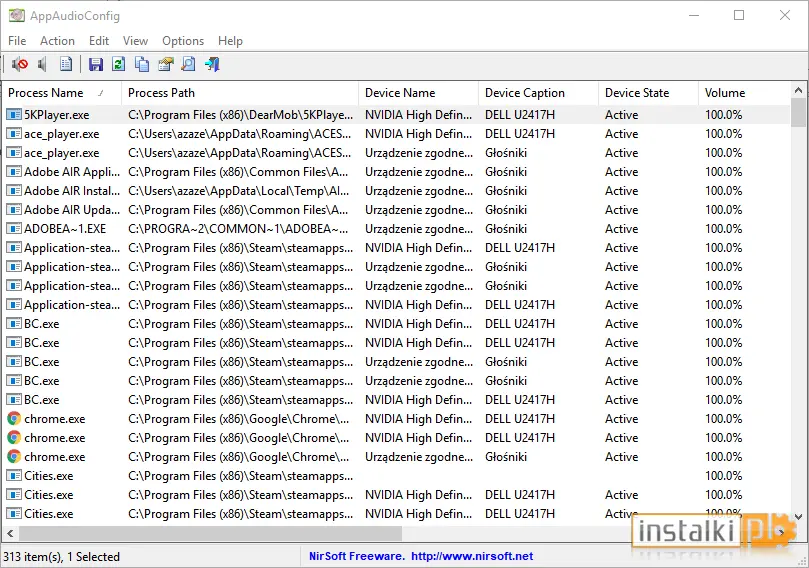
Task: Click the Volume value of the 5KPlayer.exe row
Action: pos(723,115)
